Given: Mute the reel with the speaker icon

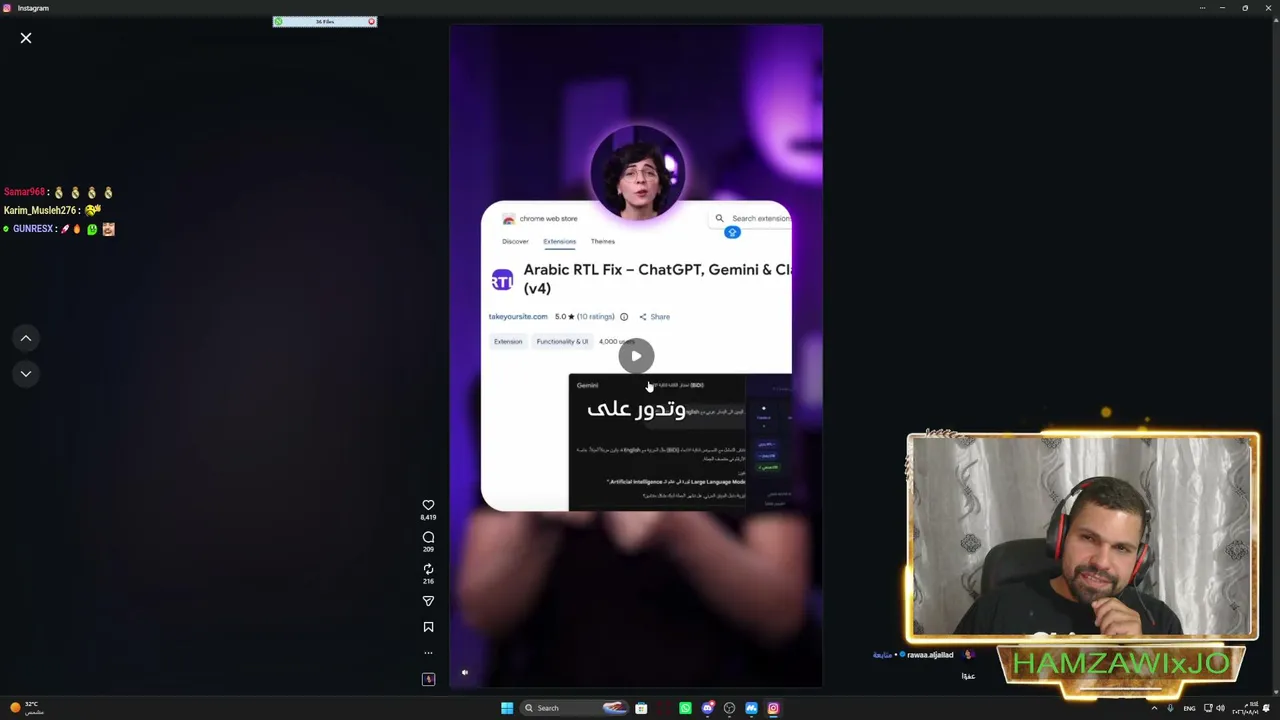Looking at the screenshot, I should tap(464, 673).
